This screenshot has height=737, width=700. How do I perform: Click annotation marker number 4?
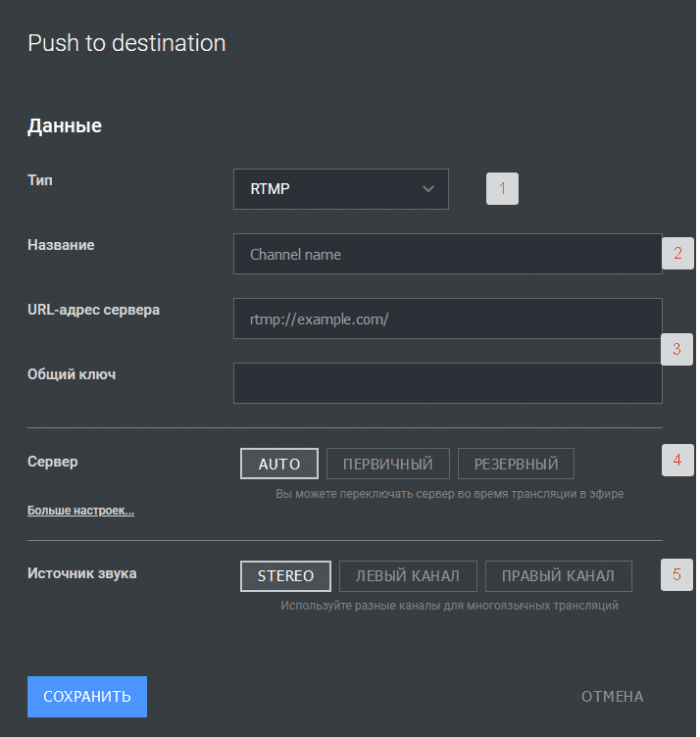(677, 460)
